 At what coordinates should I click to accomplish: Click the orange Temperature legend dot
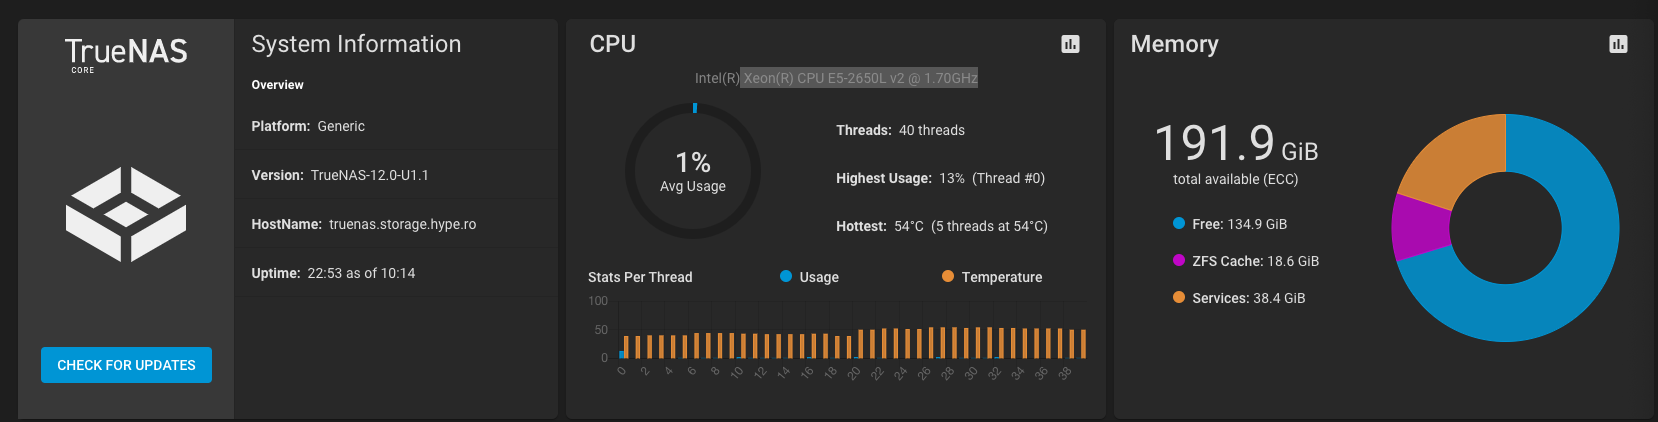pos(948,277)
